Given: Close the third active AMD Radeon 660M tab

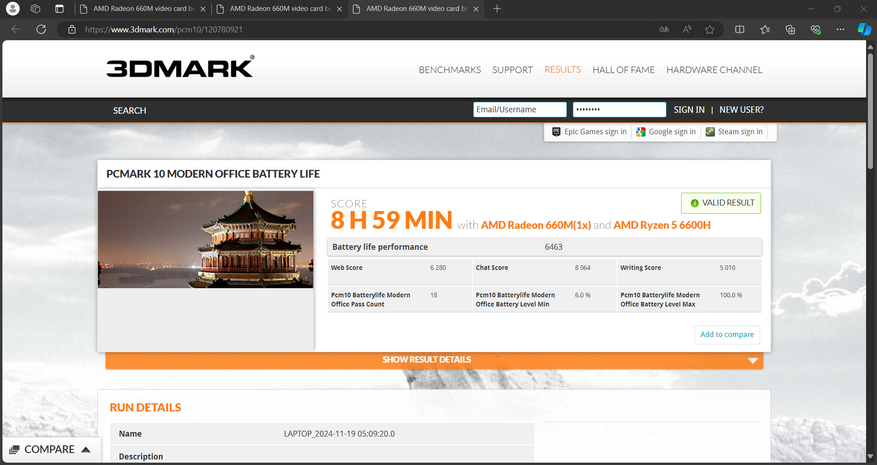Looking at the screenshot, I should click(x=476, y=9).
